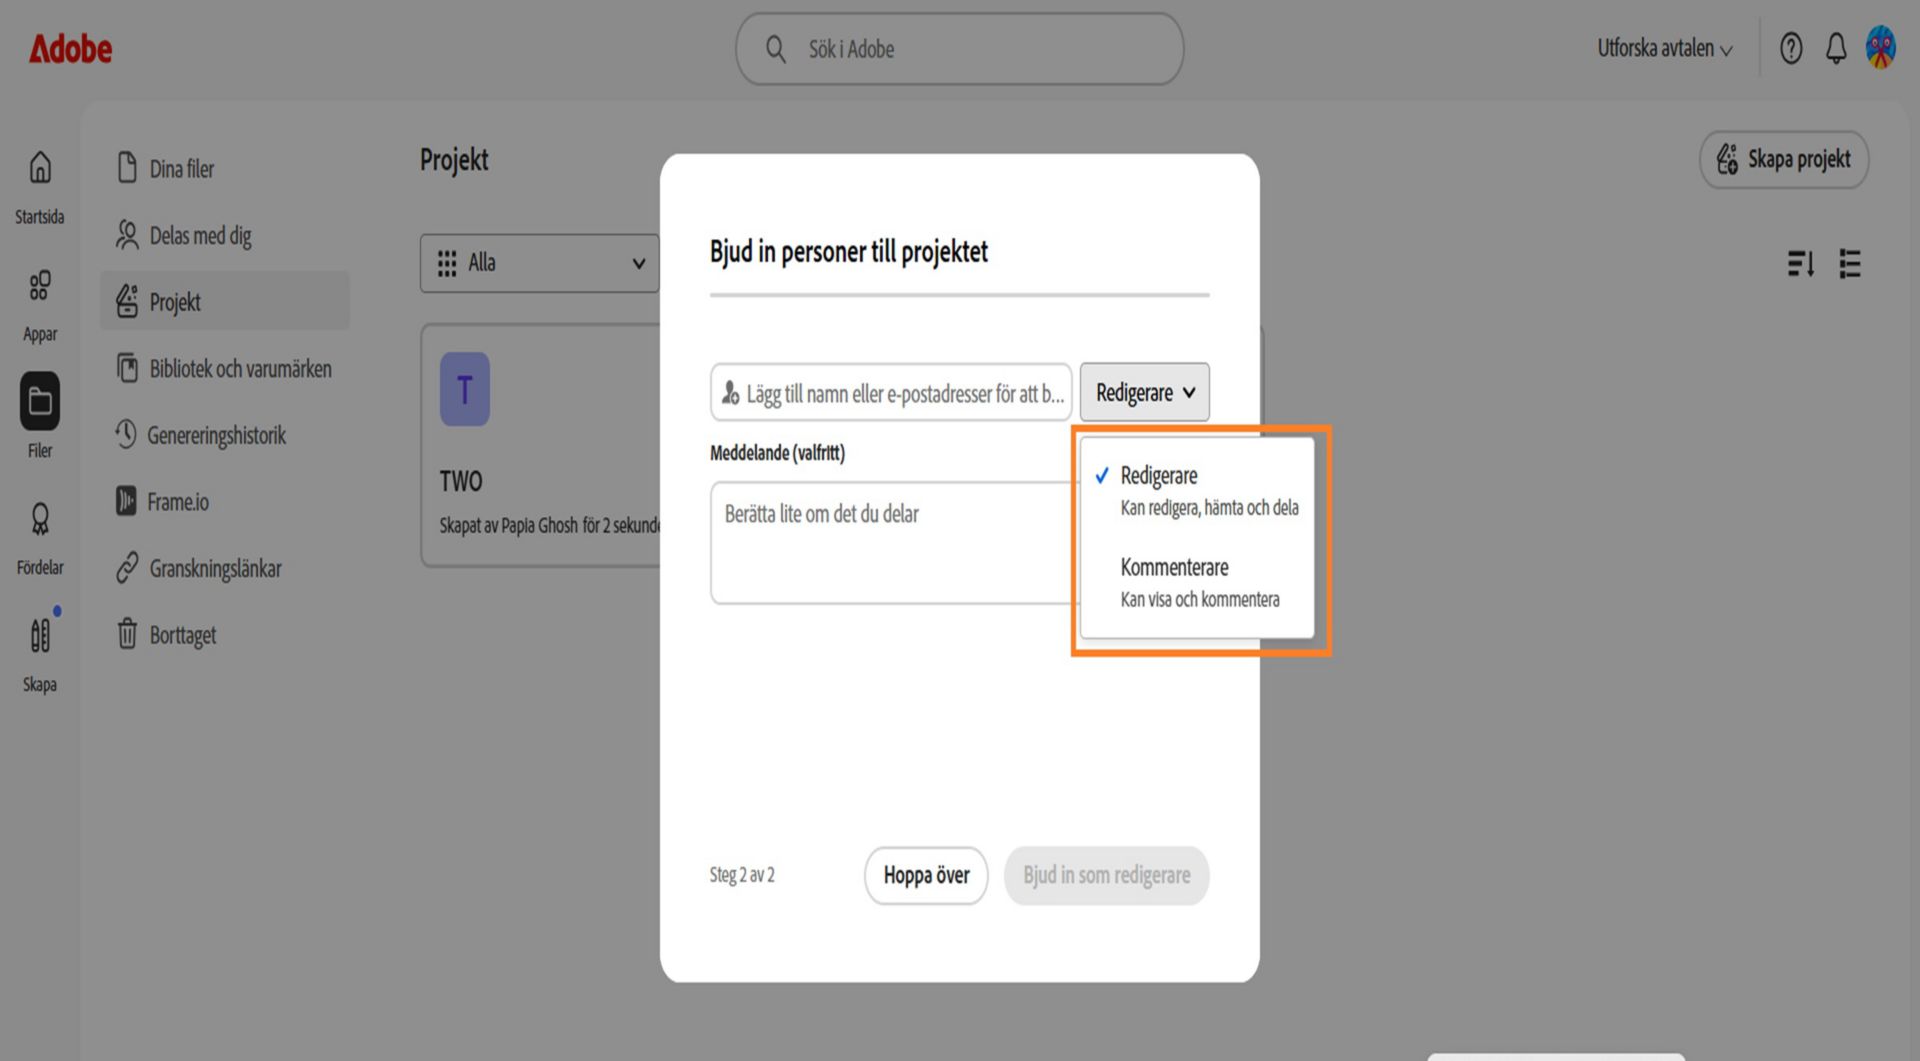Click the Skapa projekt button
Image resolution: width=1920 pixels, height=1061 pixels.
click(x=1784, y=159)
